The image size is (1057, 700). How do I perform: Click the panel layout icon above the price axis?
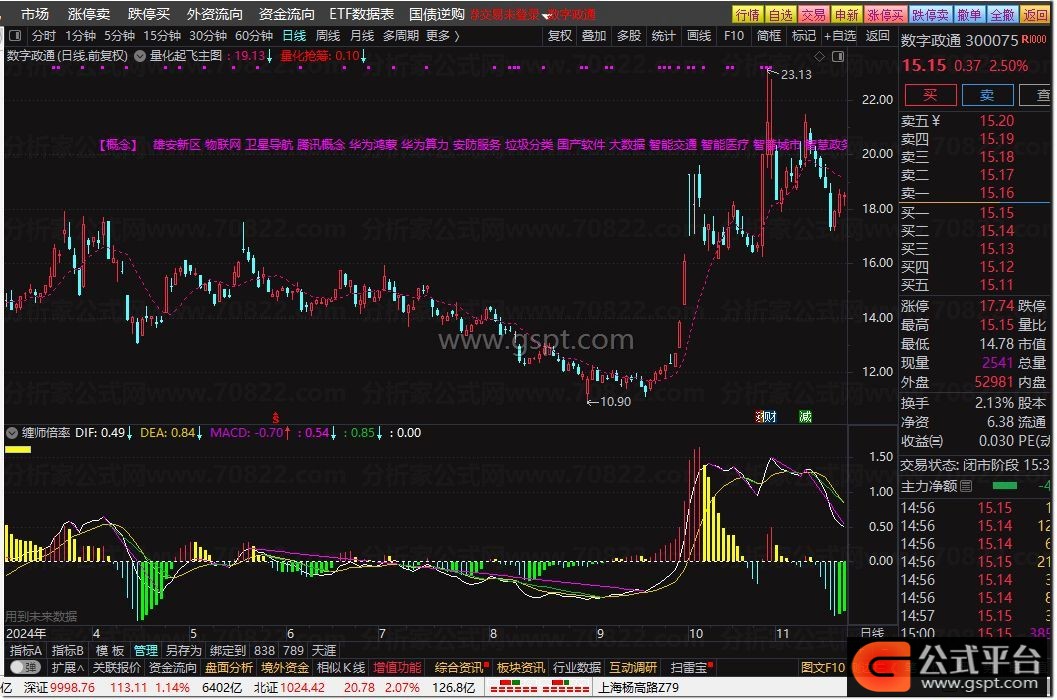point(838,57)
